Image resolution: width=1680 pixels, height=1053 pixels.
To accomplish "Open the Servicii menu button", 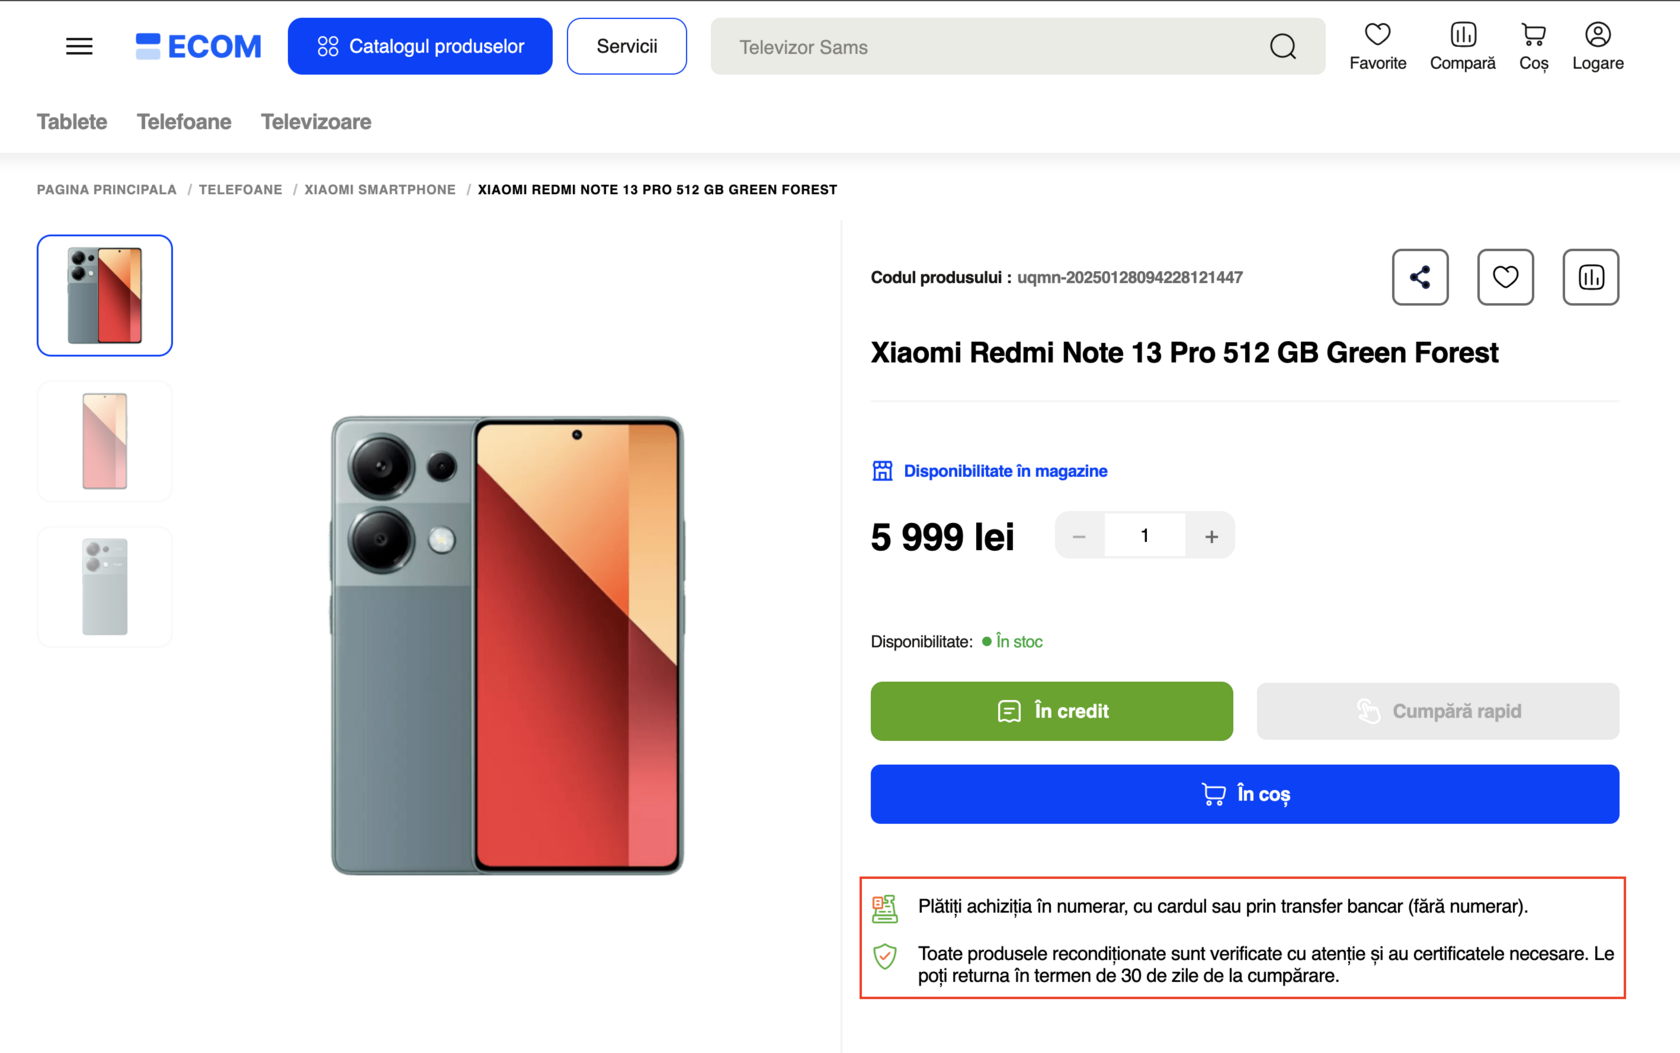I will coord(627,46).
